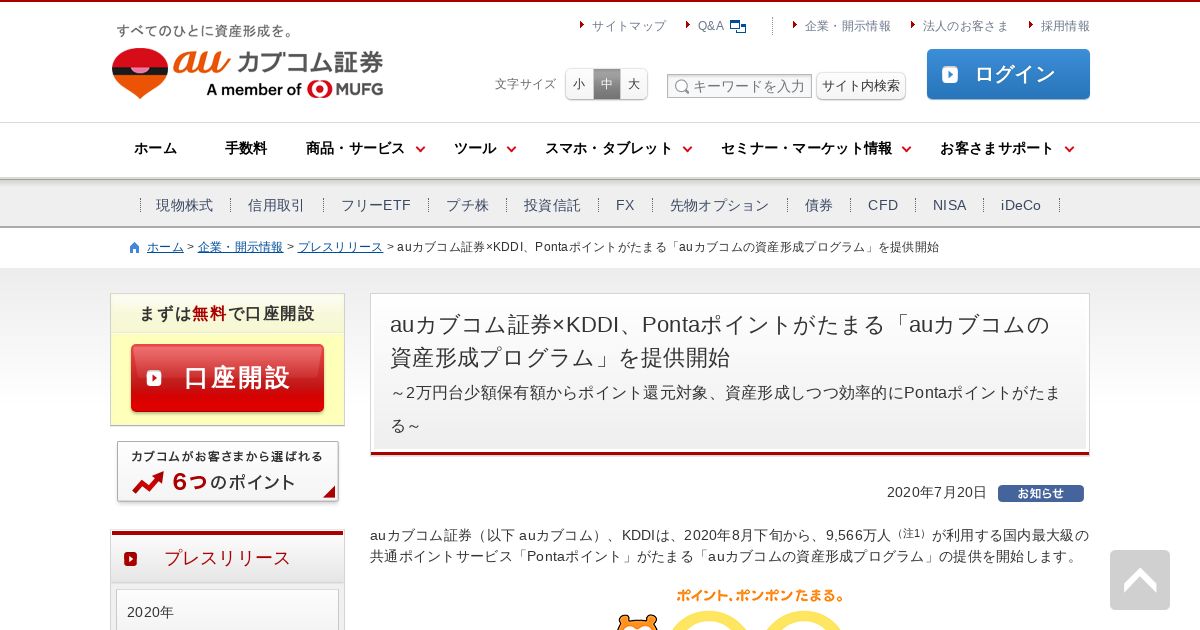This screenshot has height=630, width=1200.
Task: Open the 商品・サービス menu item
Action: 355,149
